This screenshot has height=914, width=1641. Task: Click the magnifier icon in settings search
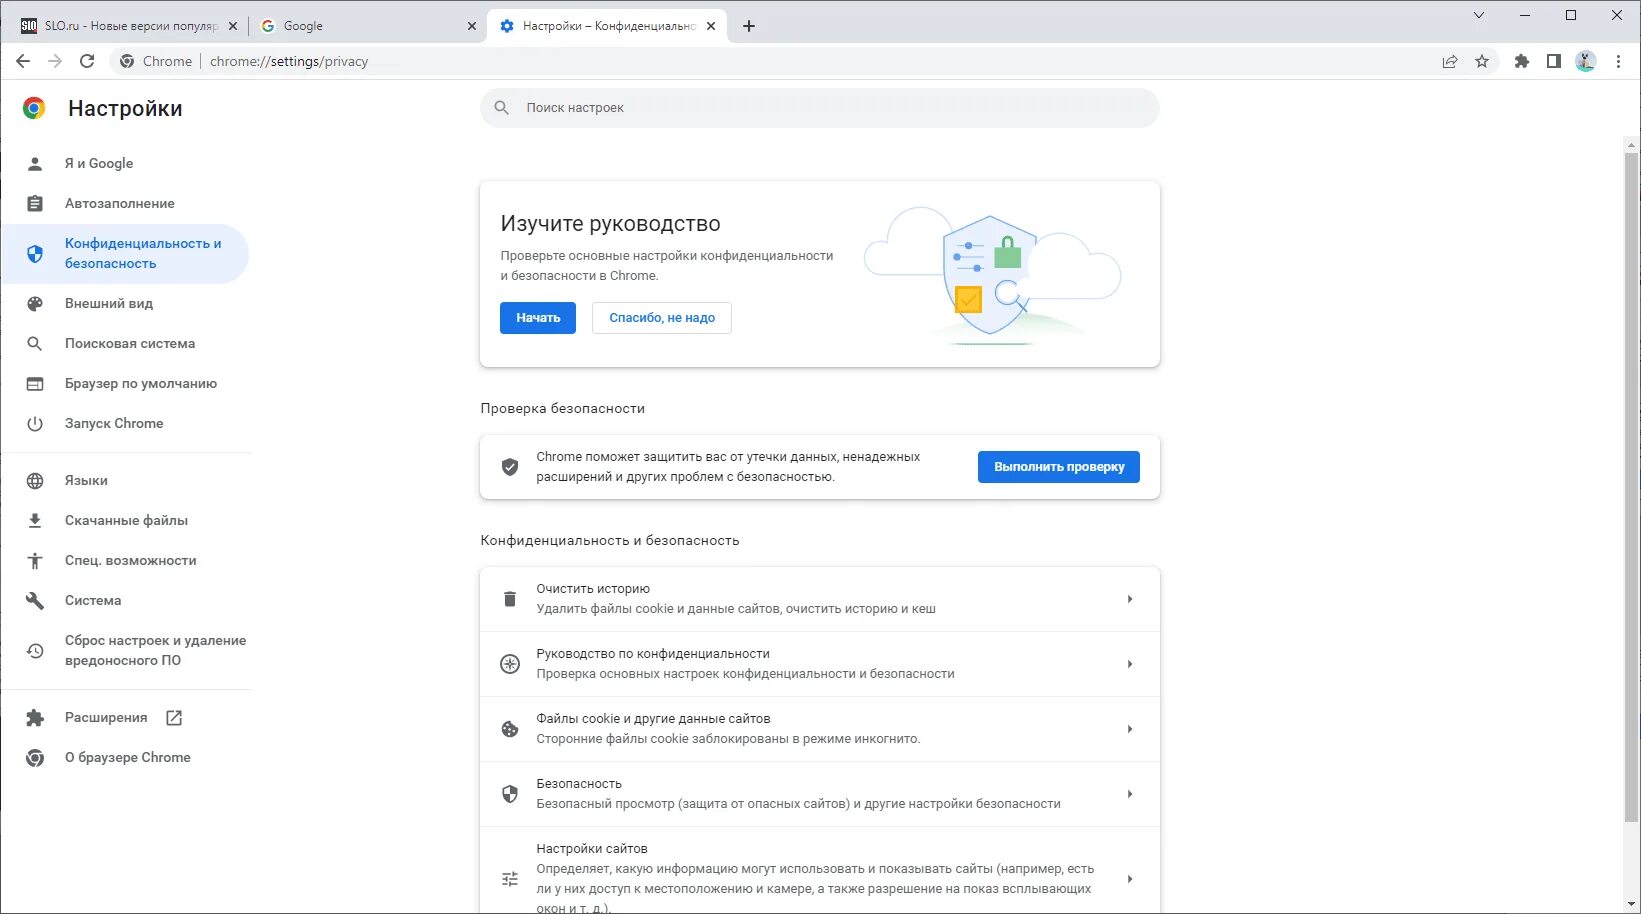(x=502, y=108)
